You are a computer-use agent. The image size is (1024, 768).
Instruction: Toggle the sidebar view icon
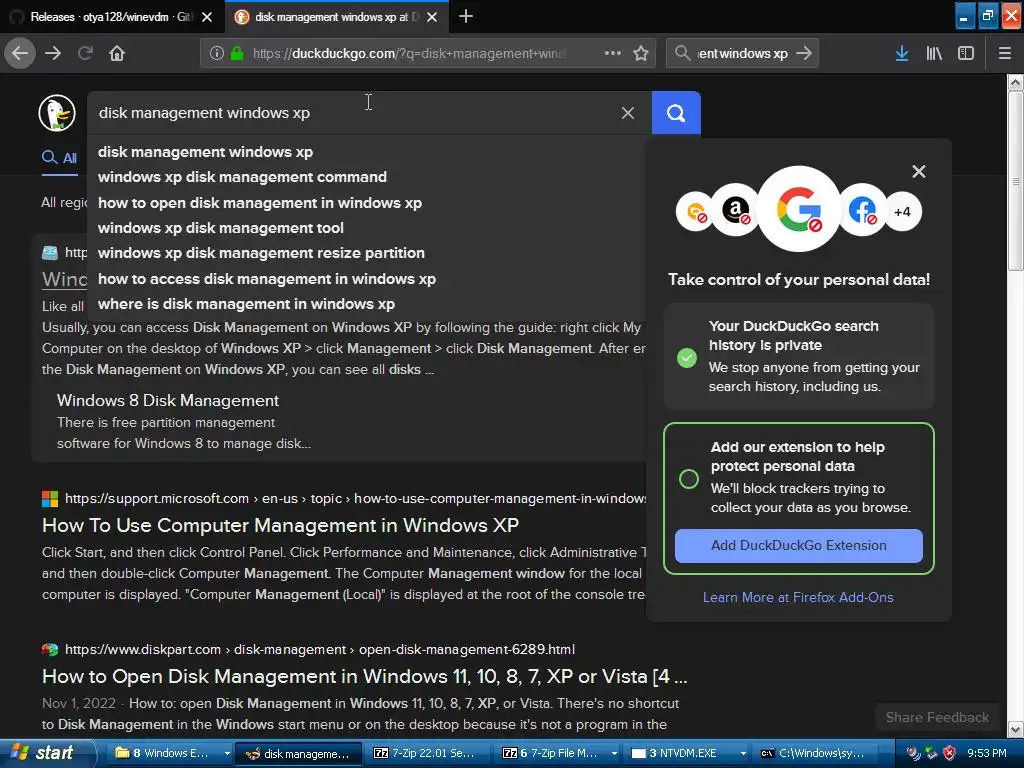pyautogui.click(x=966, y=53)
